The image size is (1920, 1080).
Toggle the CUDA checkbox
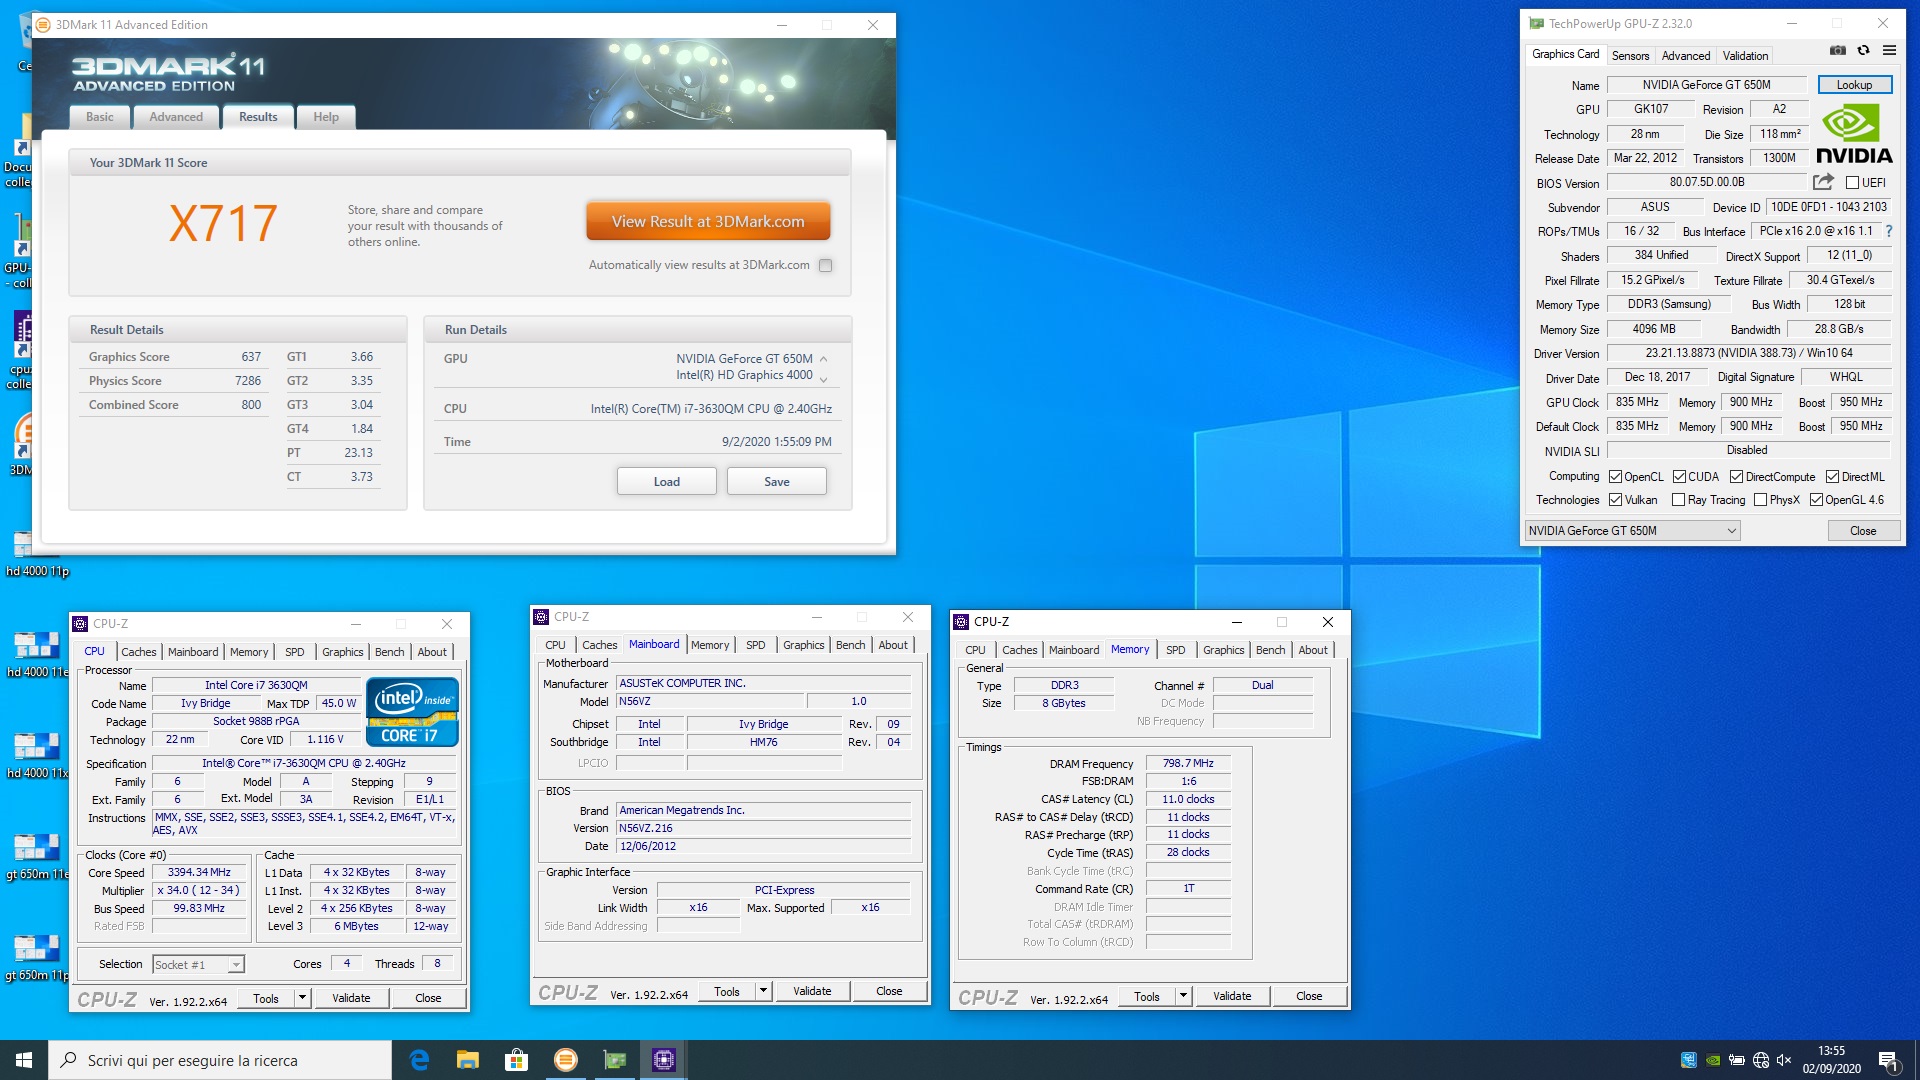click(1680, 477)
